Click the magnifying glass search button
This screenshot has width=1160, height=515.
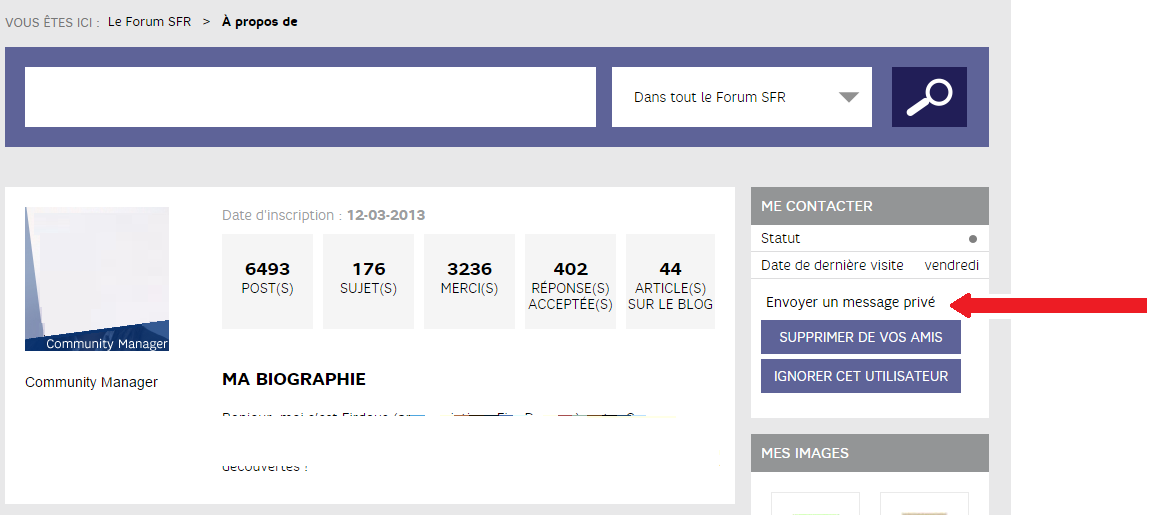click(x=929, y=97)
